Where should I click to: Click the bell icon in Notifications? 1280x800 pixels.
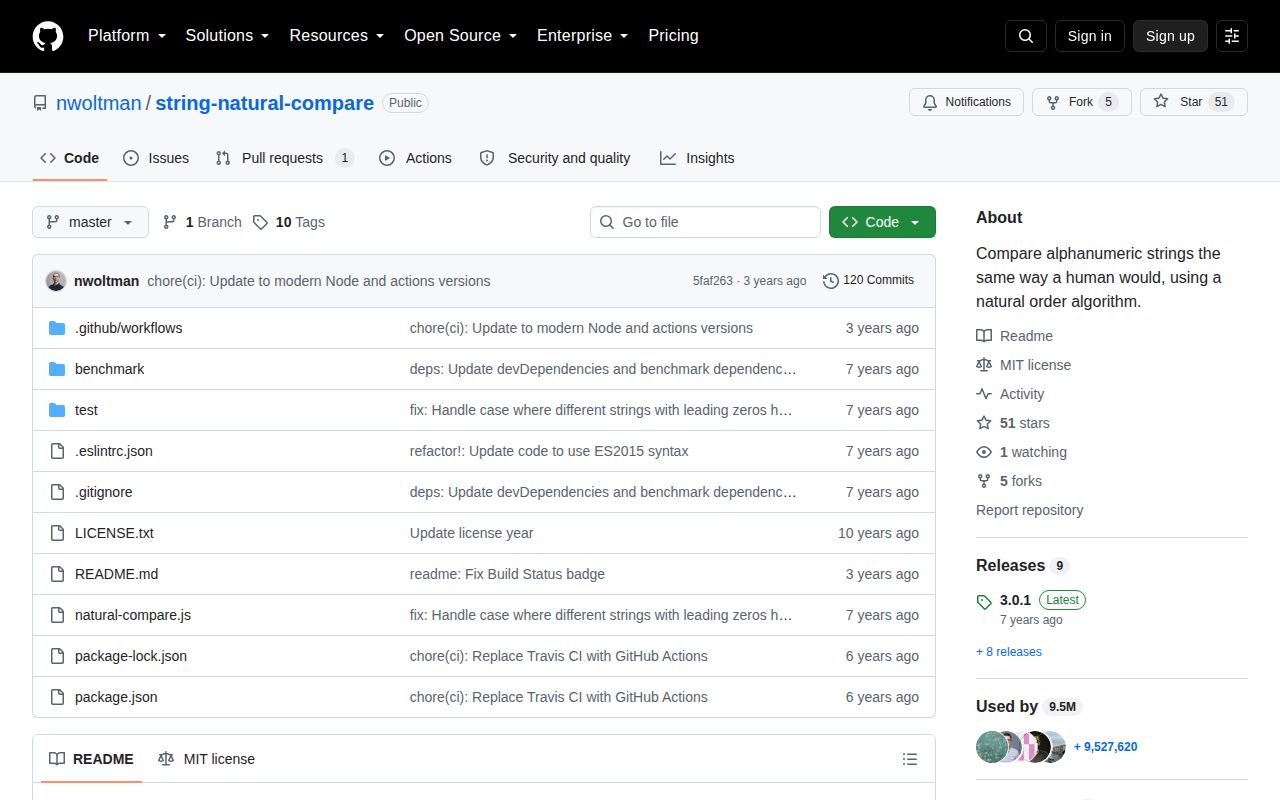coord(930,102)
